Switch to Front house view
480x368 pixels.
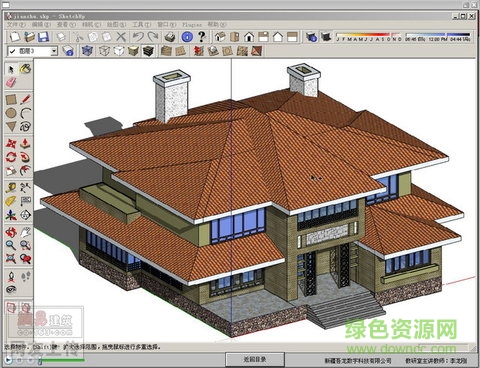(x=249, y=37)
